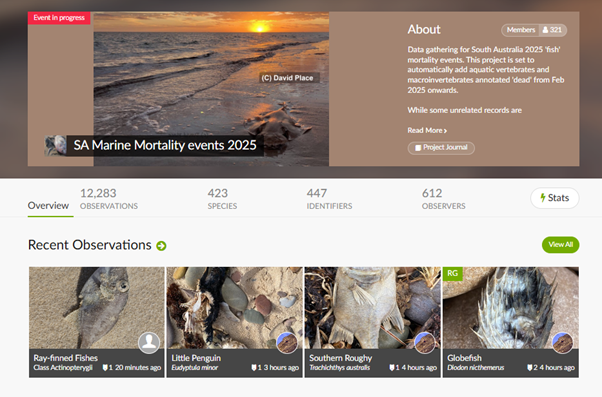The width and height of the screenshot is (602, 397).
Task: Open Southern Roughy species name link
Action: click(341, 358)
